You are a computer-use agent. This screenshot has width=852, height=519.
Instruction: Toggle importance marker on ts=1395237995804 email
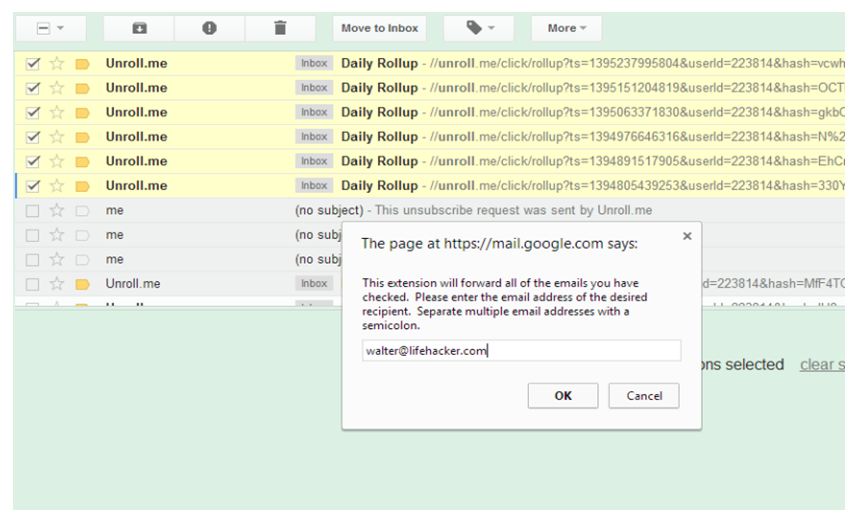pyautogui.click(x=82, y=64)
